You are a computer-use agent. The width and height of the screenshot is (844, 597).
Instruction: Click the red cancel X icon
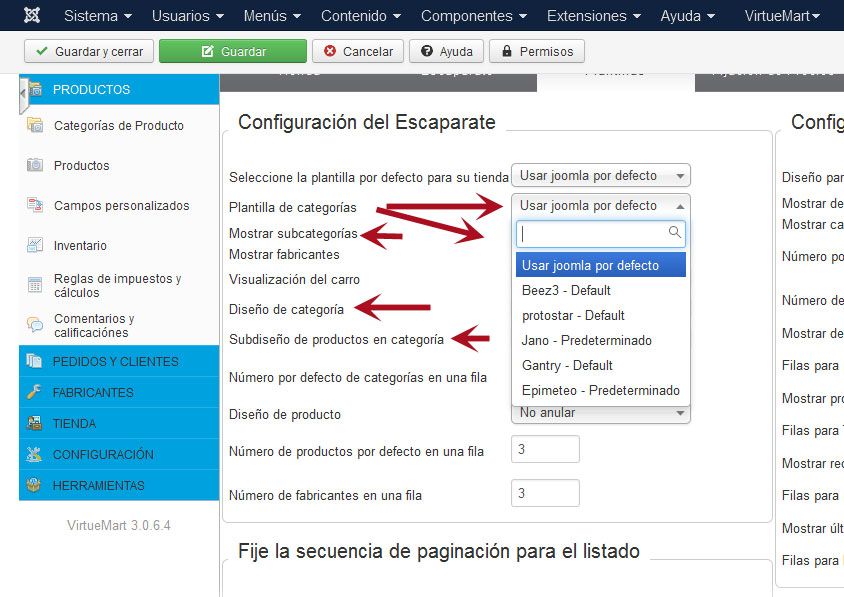(330, 51)
